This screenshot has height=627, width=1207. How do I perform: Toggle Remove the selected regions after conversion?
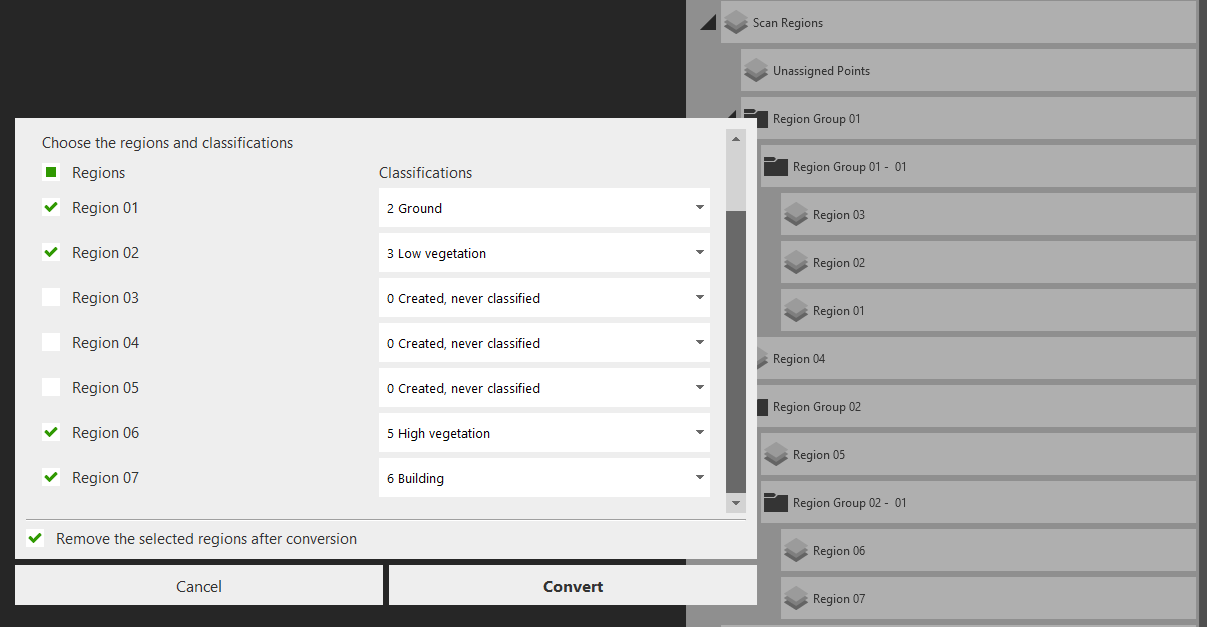pos(35,538)
